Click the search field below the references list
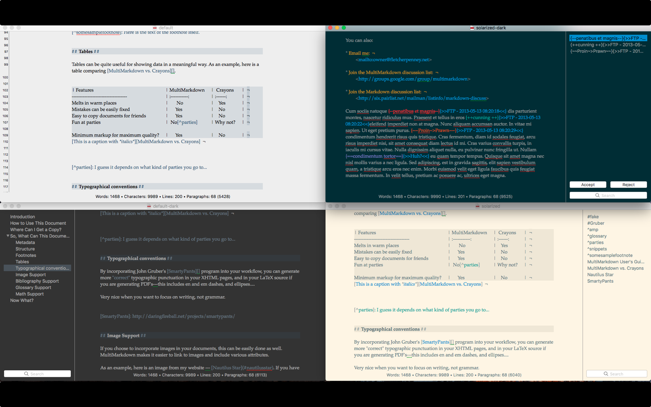Image resolution: width=651 pixels, height=407 pixels. 616,374
